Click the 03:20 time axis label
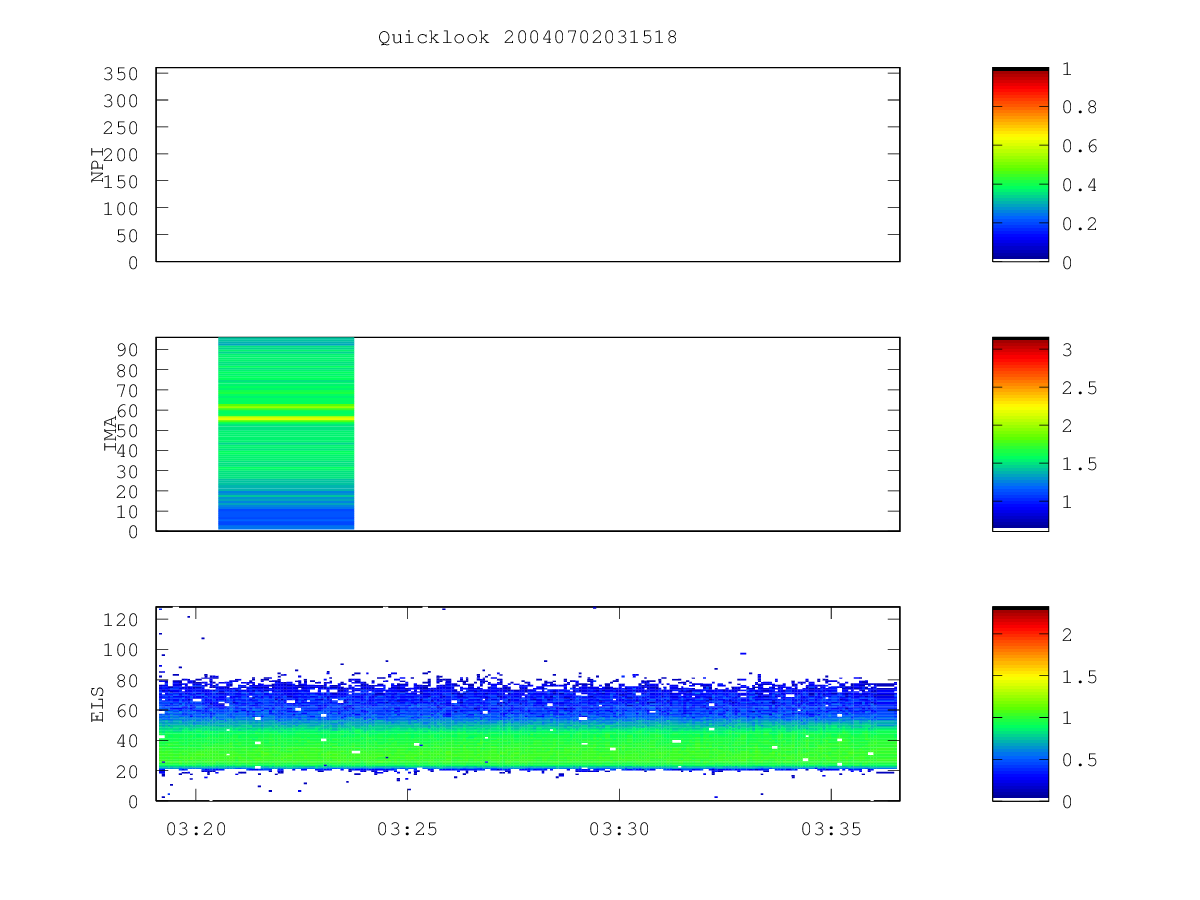This screenshot has height=900, width=1200. pos(195,829)
